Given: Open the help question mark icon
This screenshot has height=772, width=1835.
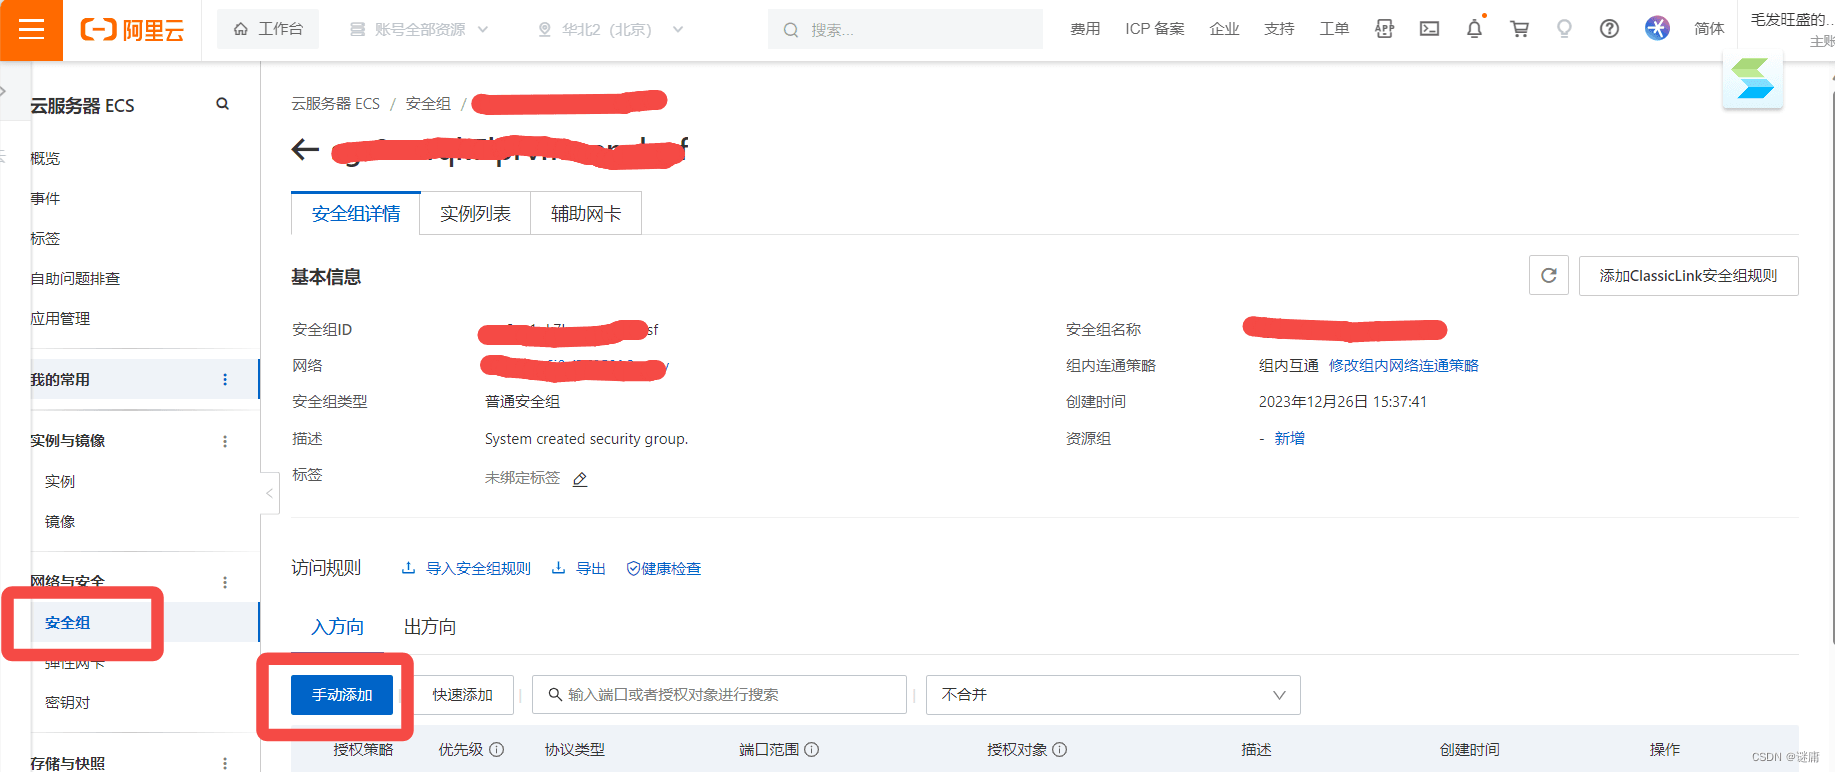Looking at the screenshot, I should pyautogui.click(x=1609, y=29).
